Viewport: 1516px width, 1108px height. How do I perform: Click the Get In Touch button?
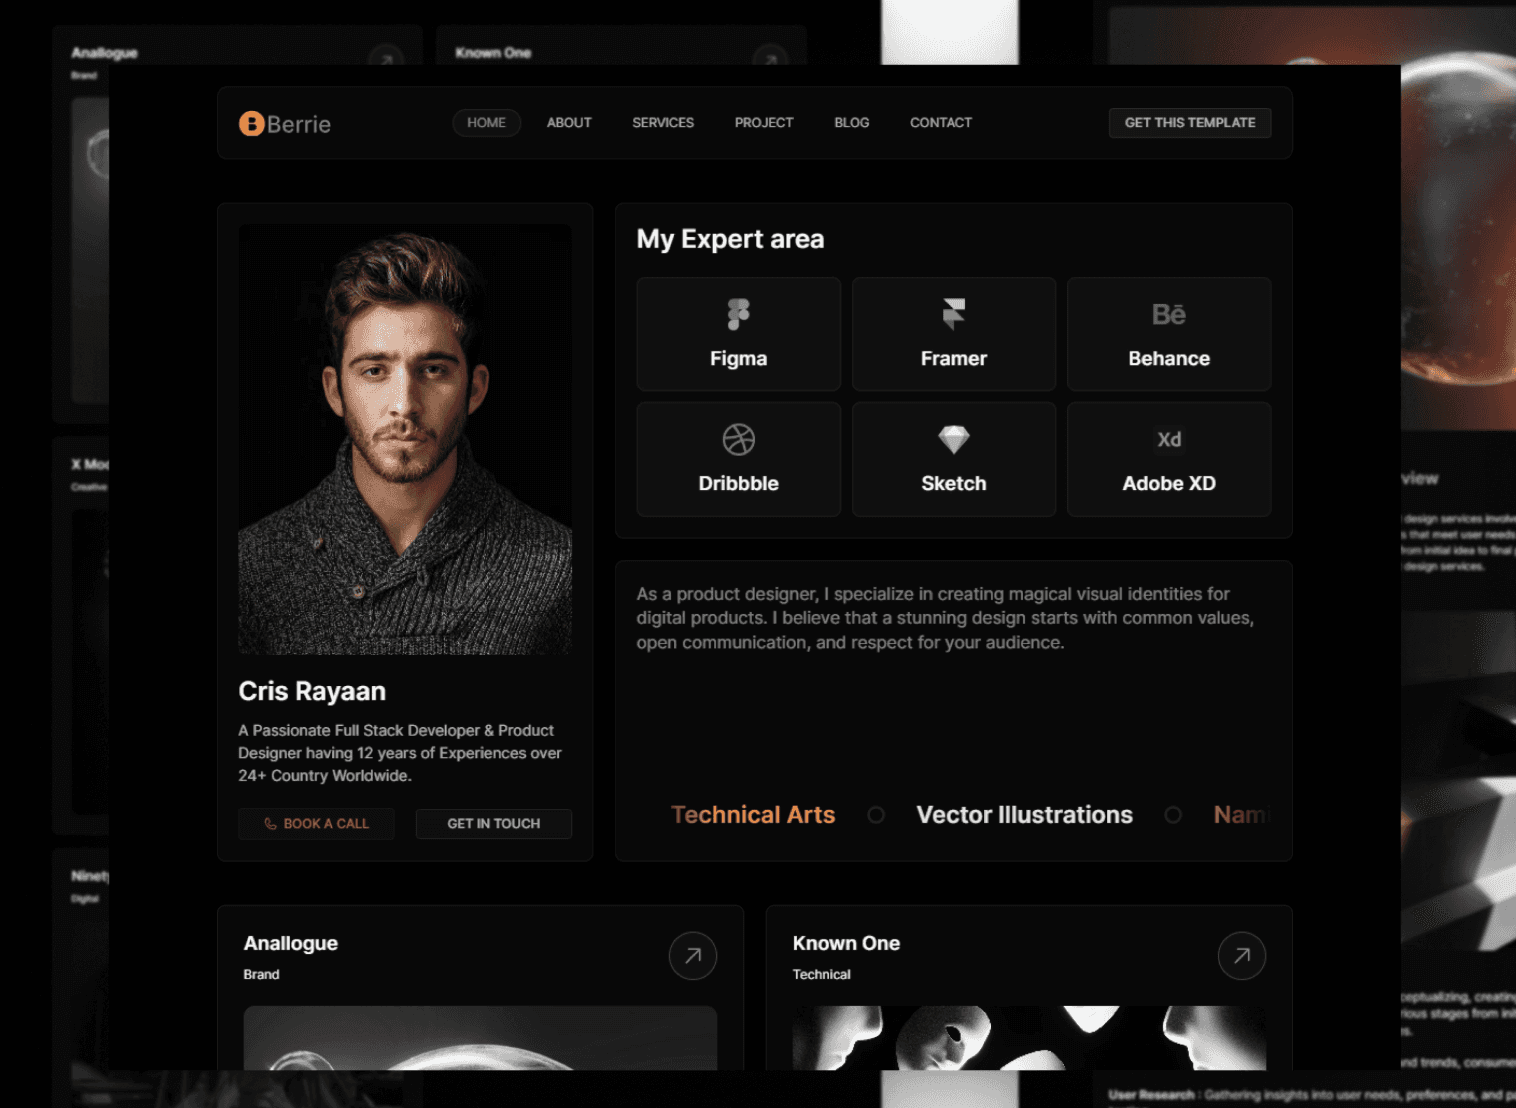[x=494, y=824]
